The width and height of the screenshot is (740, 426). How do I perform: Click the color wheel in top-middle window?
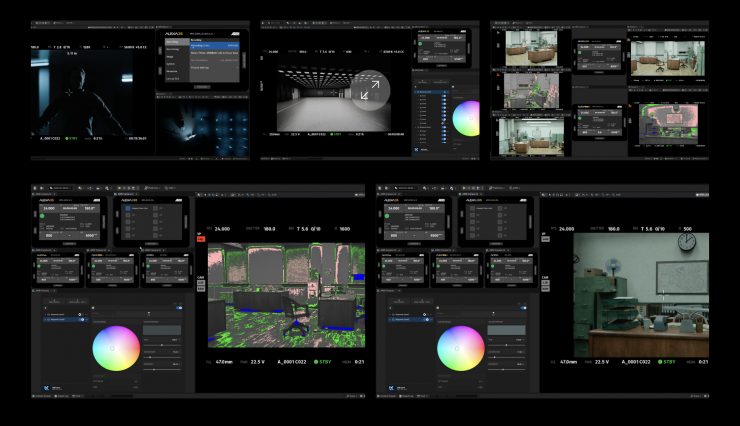pyautogui.click(x=466, y=118)
